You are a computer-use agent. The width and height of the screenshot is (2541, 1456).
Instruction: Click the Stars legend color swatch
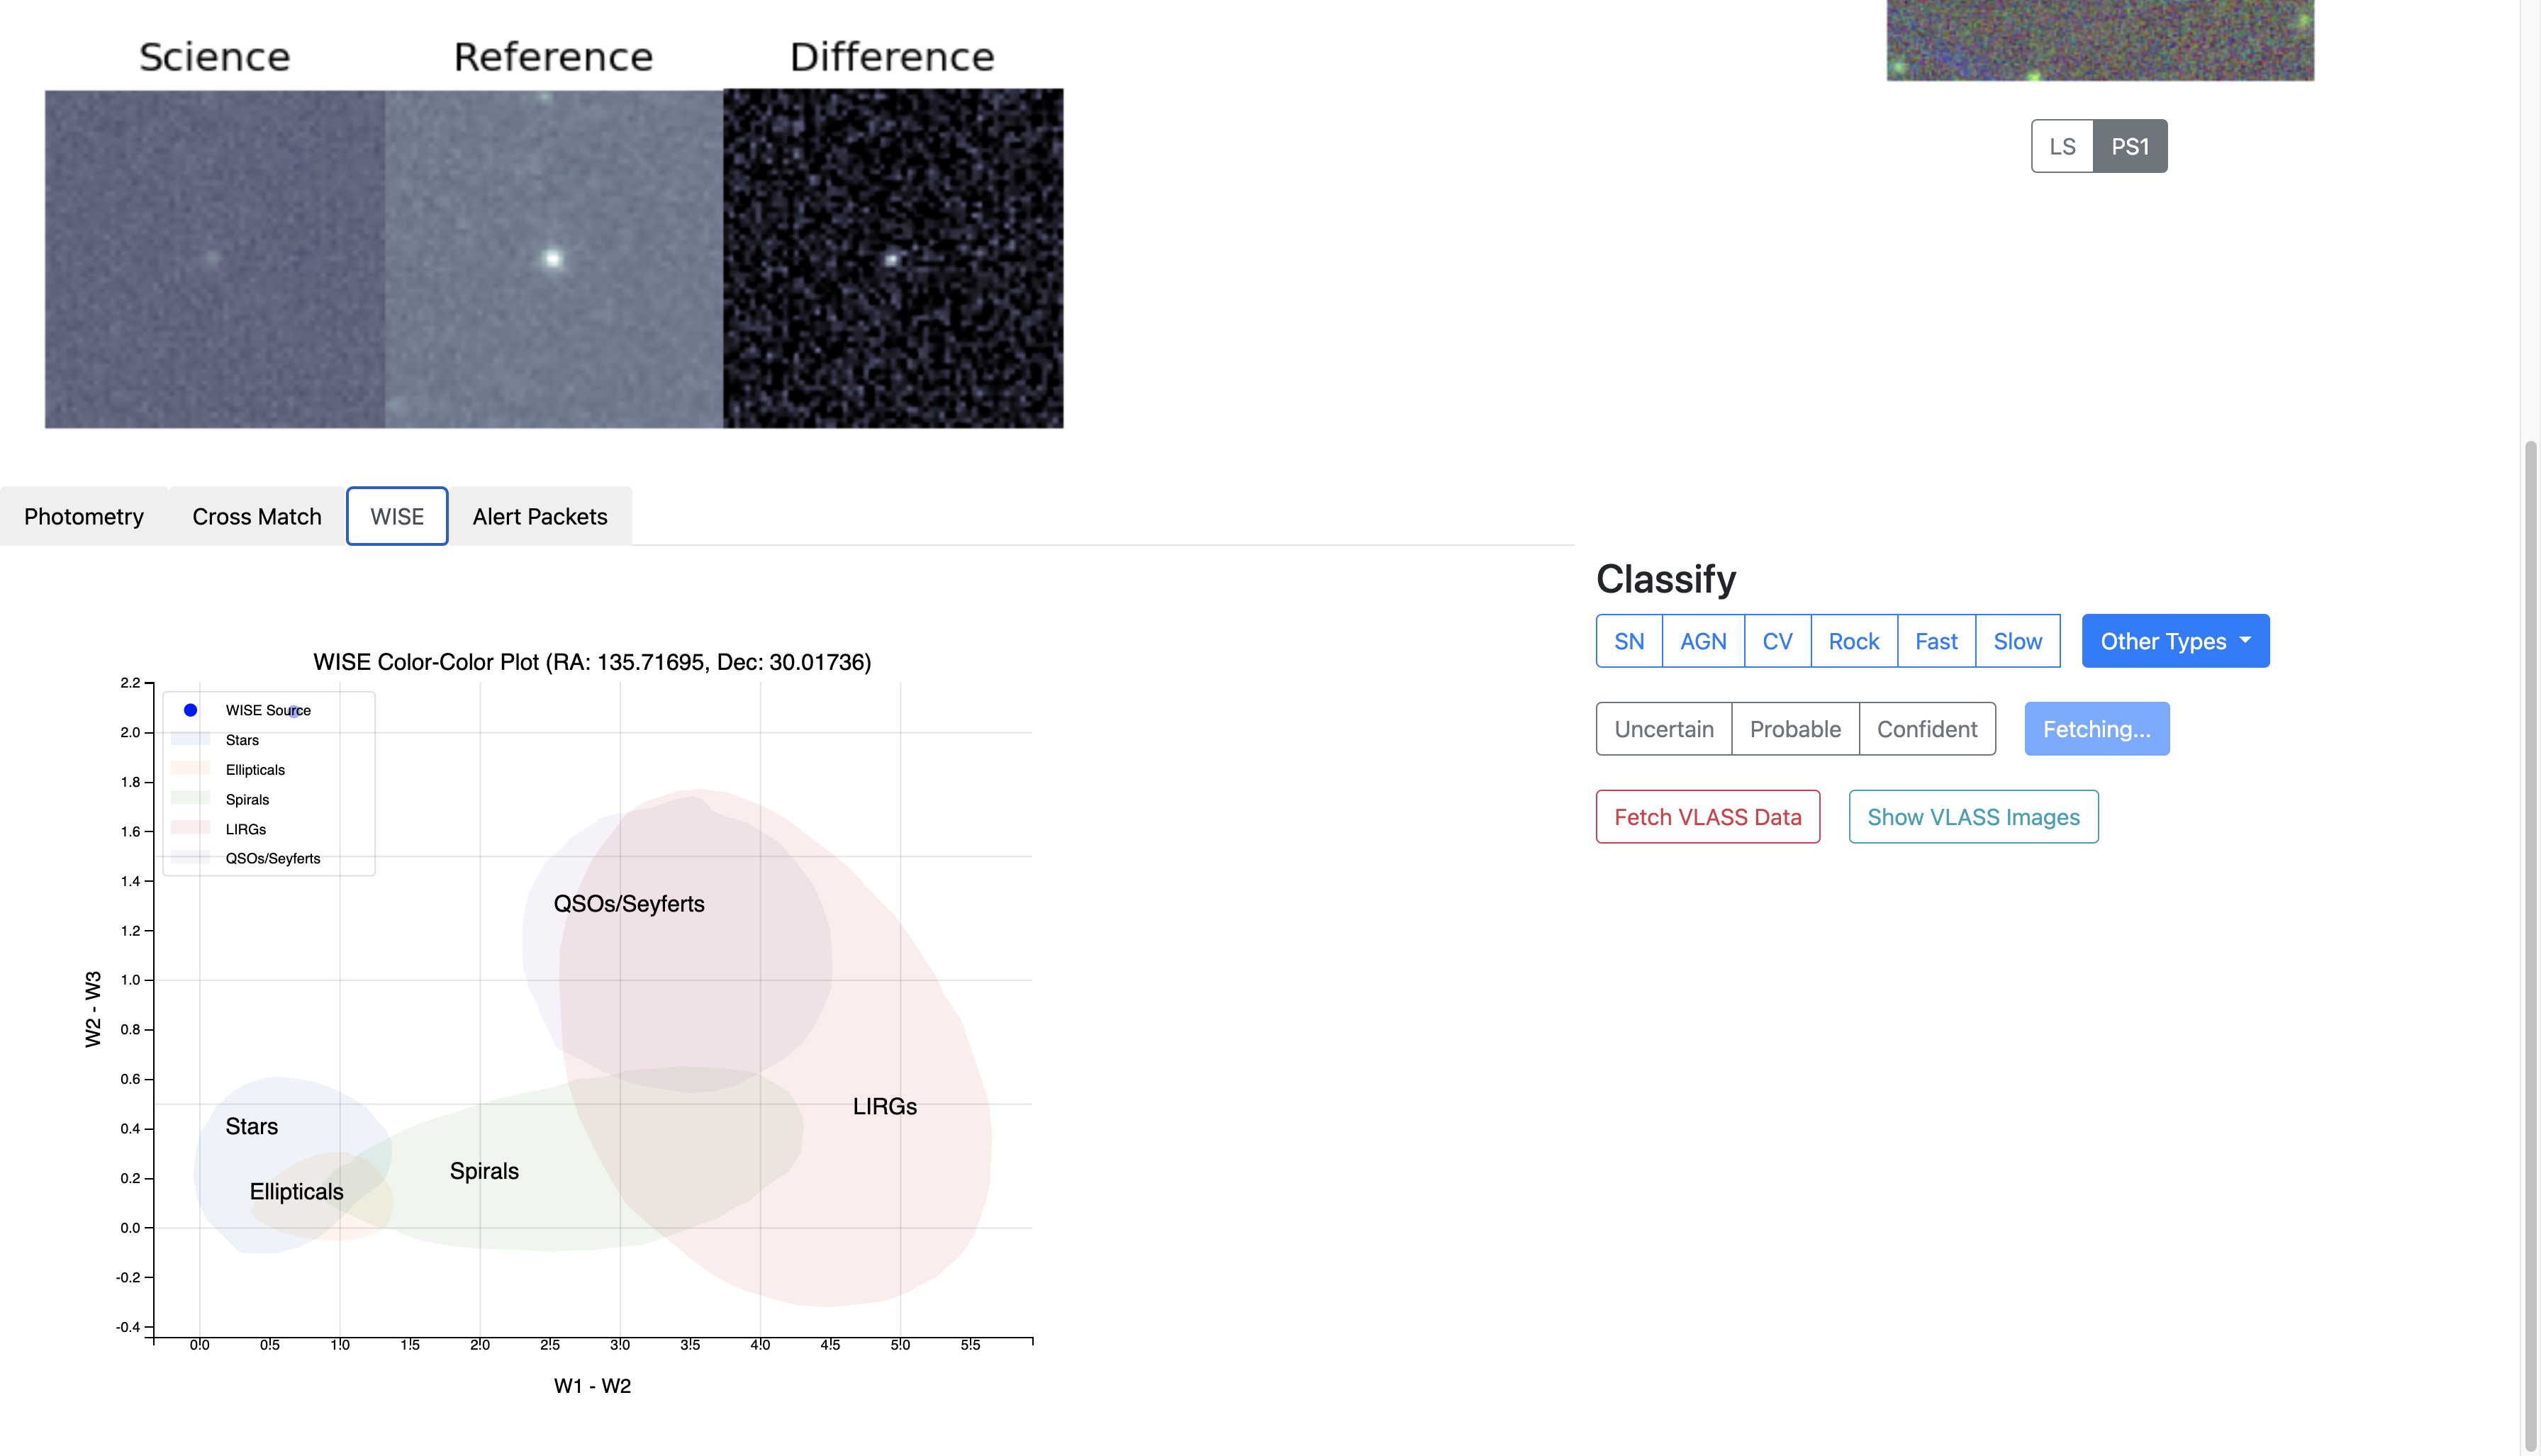pyautogui.click(x=190, y=740)
